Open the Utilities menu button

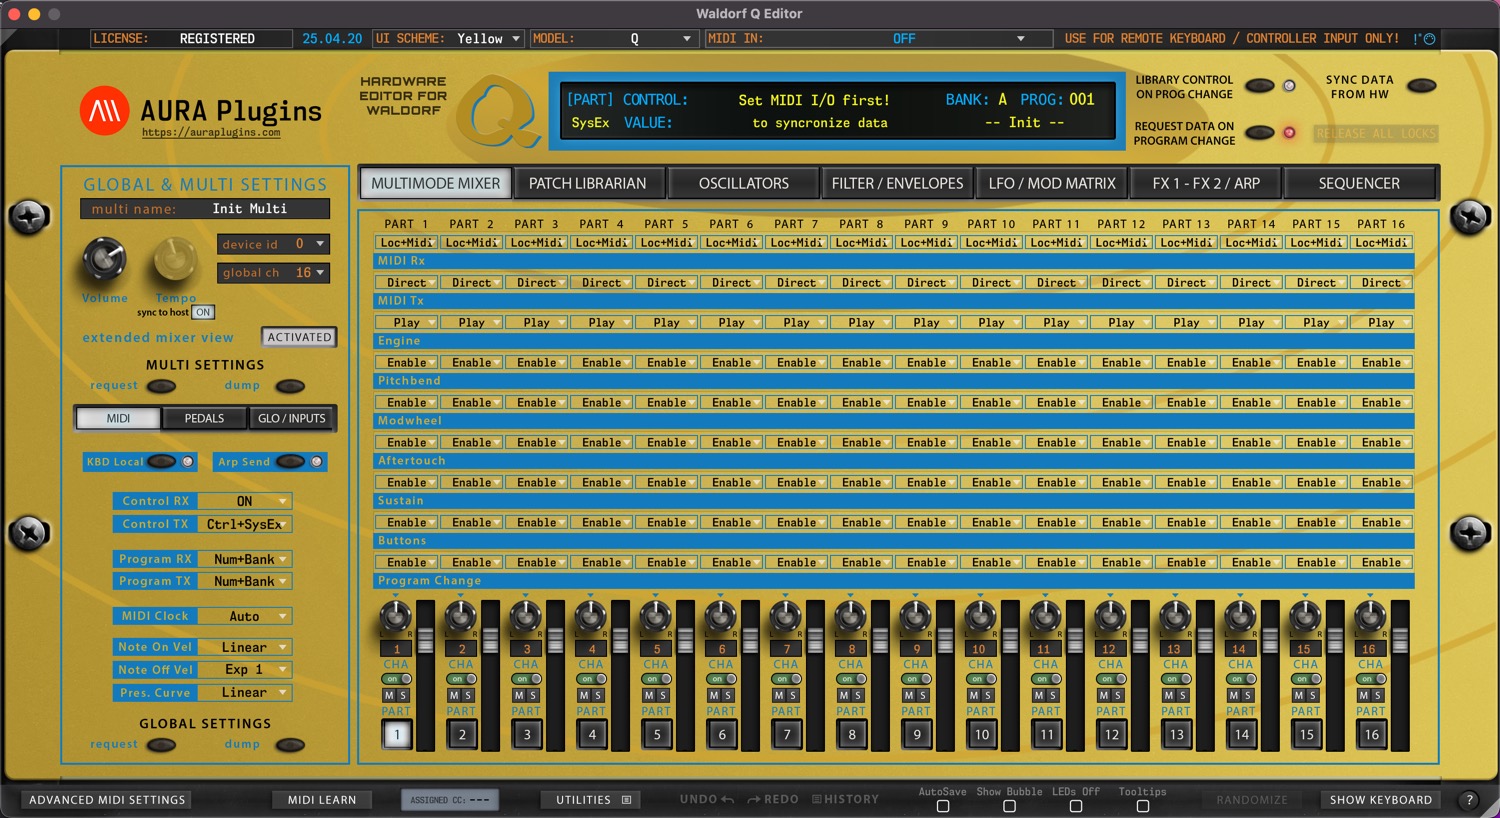click(x=593, y=800)
